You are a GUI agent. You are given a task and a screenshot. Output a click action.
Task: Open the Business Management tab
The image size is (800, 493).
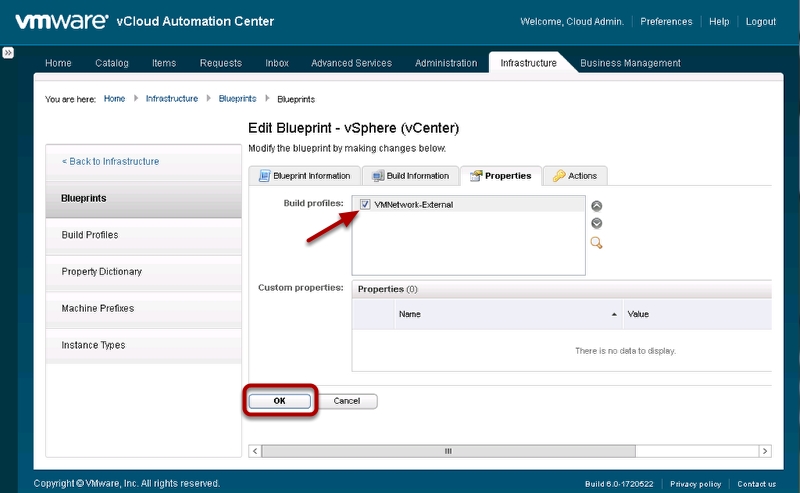click(630, 63)
